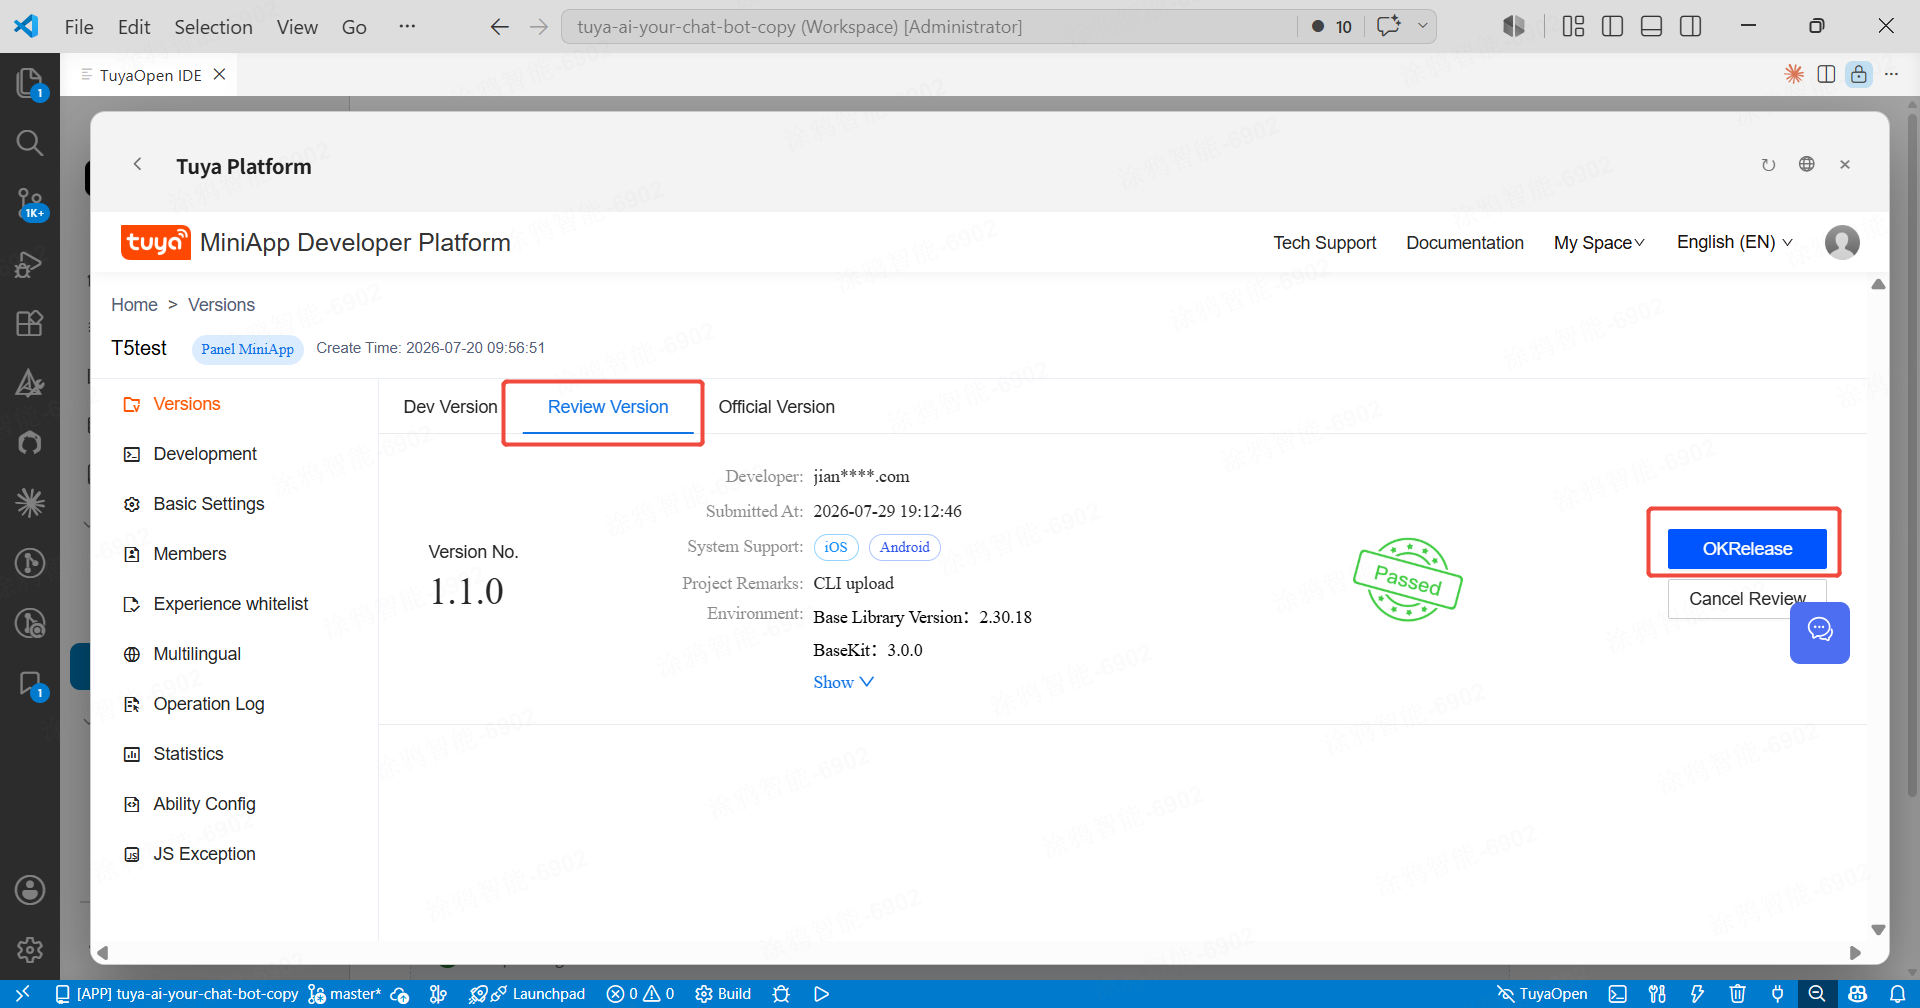Switch to the Official Version tab
This screenshot has width=1920, height=1008.
coord(776,407)
